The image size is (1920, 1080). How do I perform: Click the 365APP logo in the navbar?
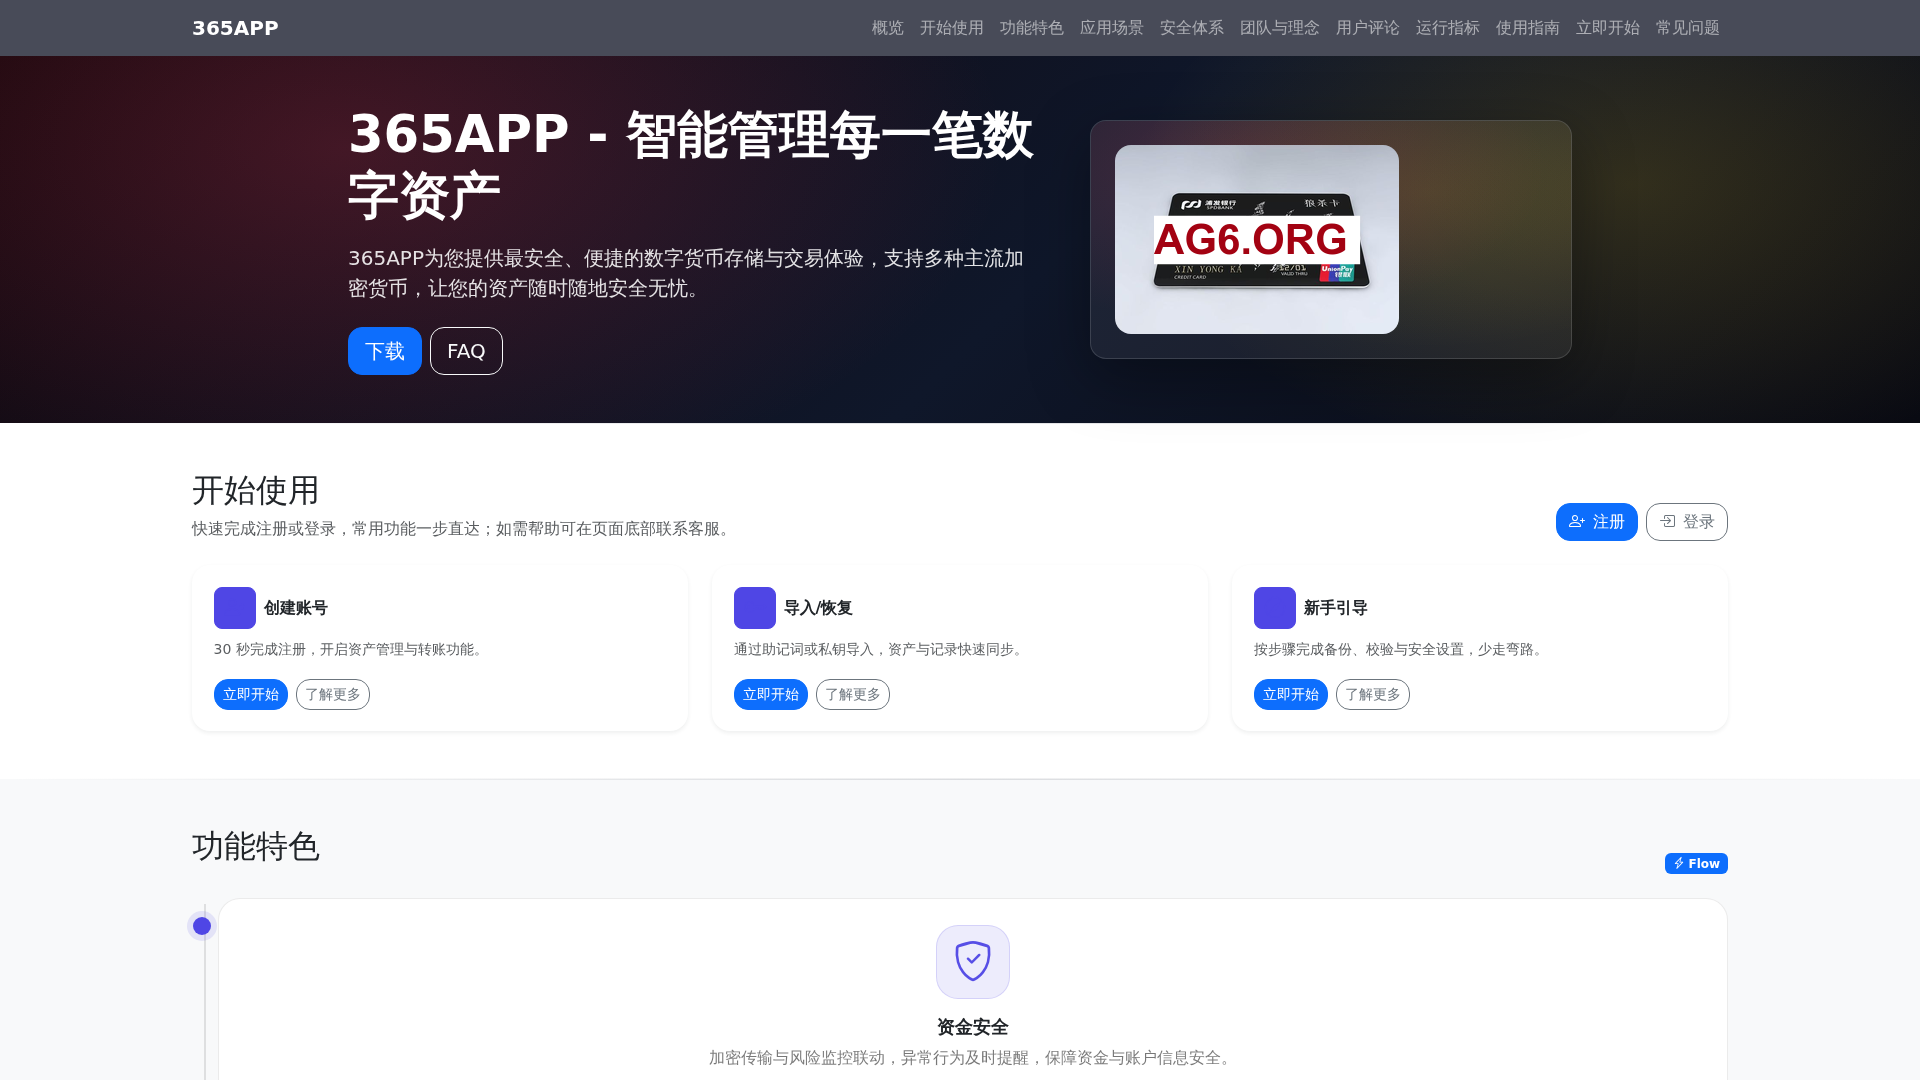pyautogui.click(x=235, y=28)
